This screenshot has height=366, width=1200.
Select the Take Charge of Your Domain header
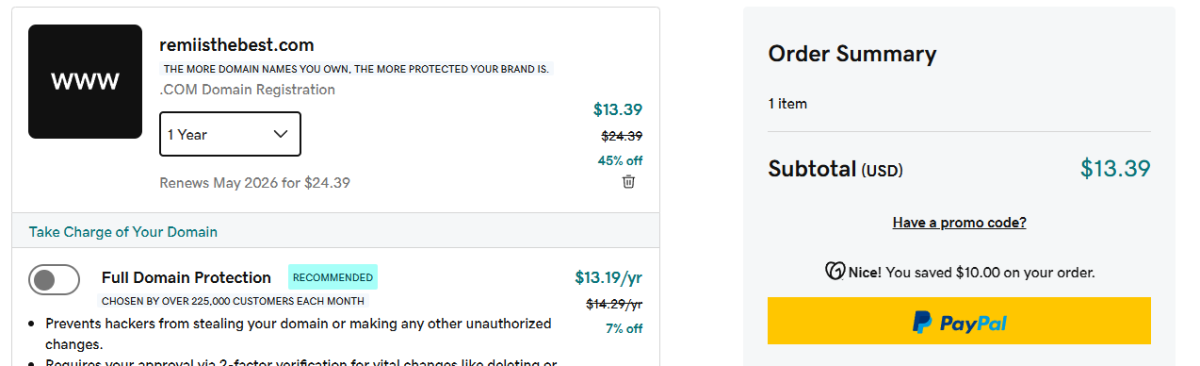(x=123, y=232)
